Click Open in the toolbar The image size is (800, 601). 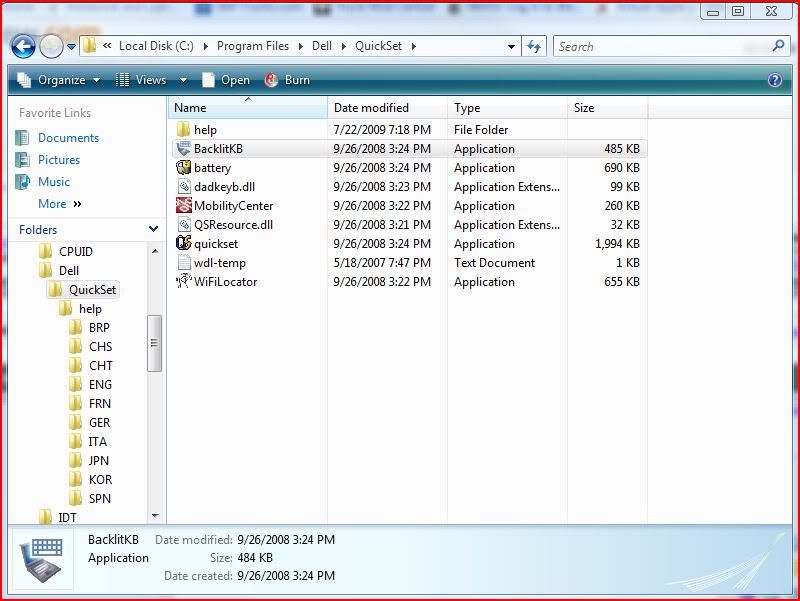pos(235,80)
